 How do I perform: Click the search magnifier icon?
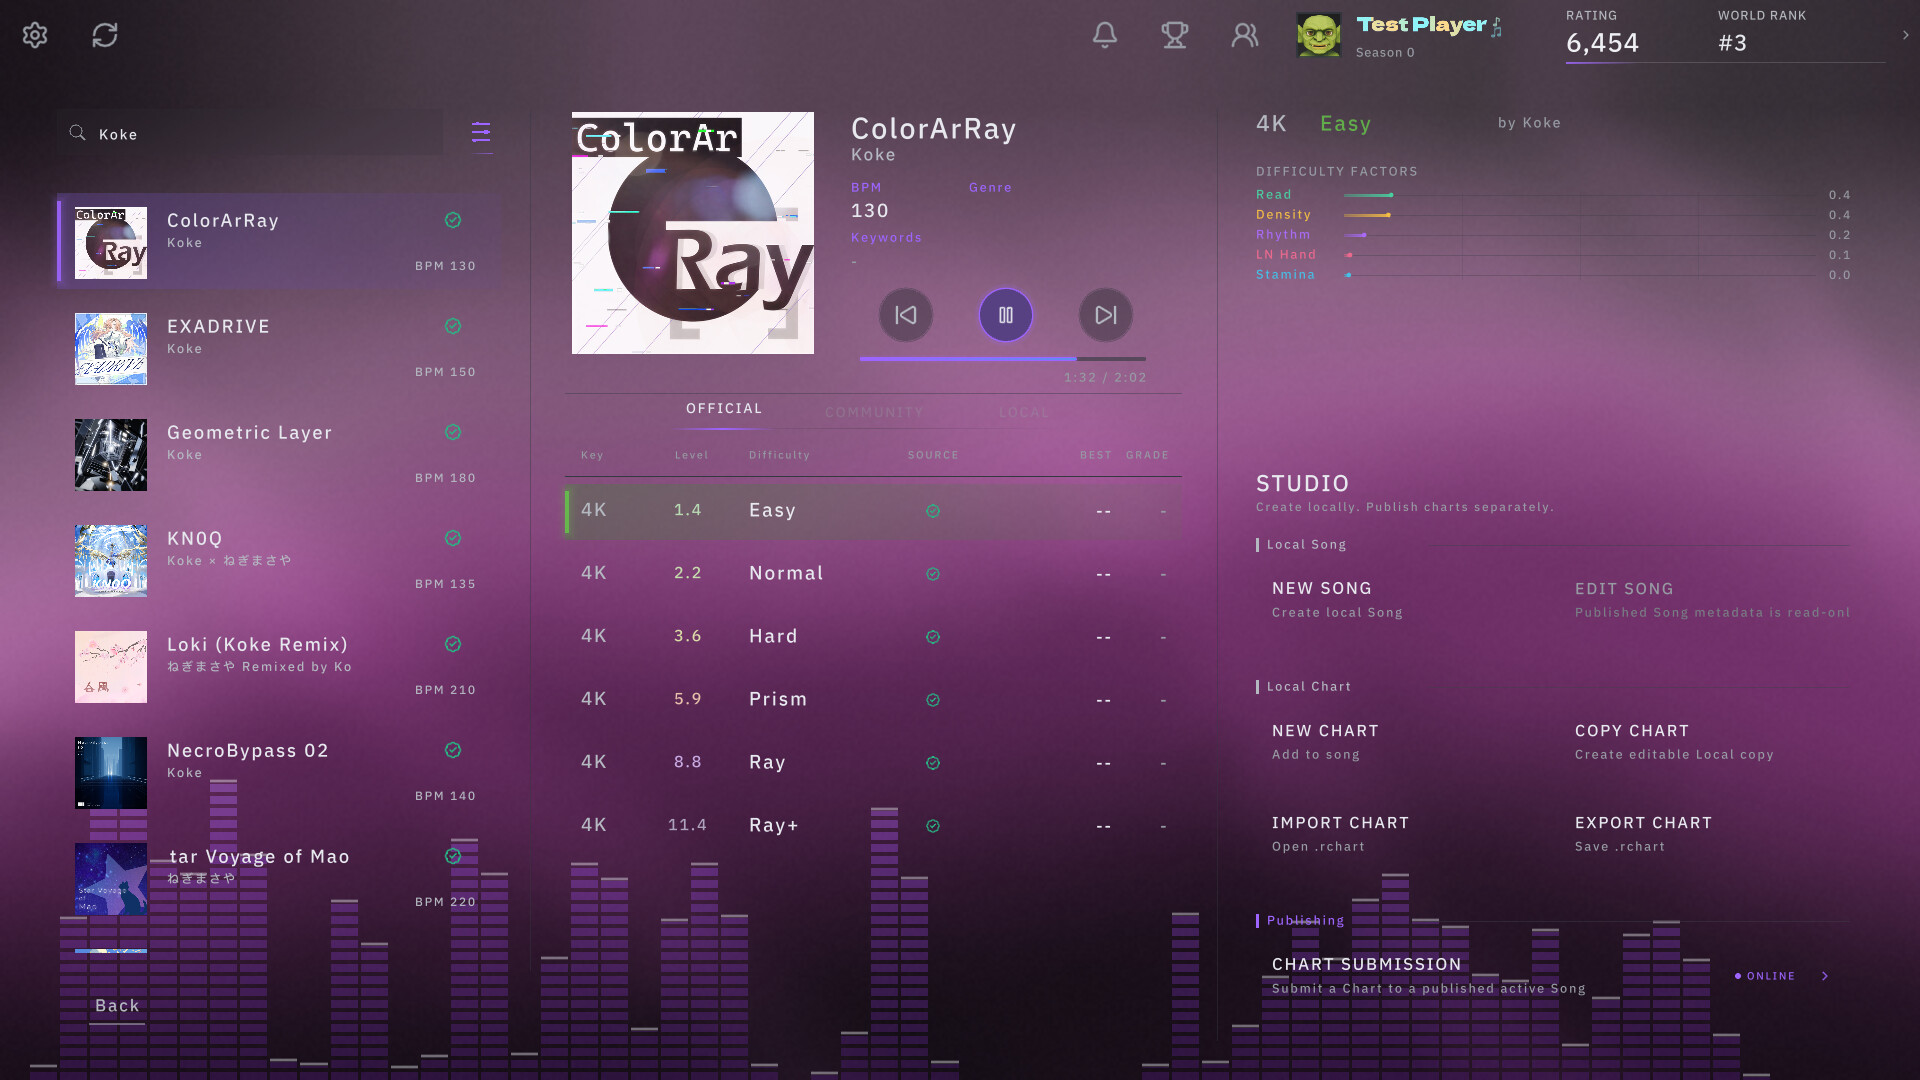[x=77, y=132]
